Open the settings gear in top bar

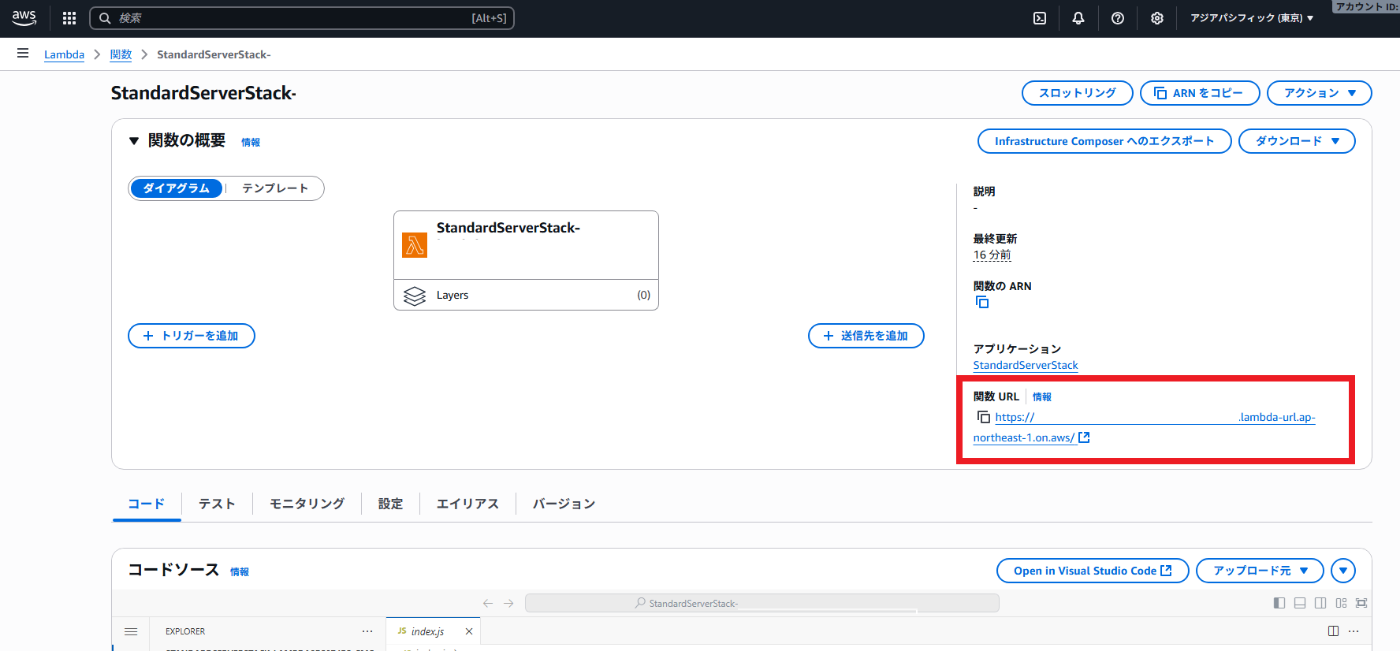click(x=1157, y=18)
